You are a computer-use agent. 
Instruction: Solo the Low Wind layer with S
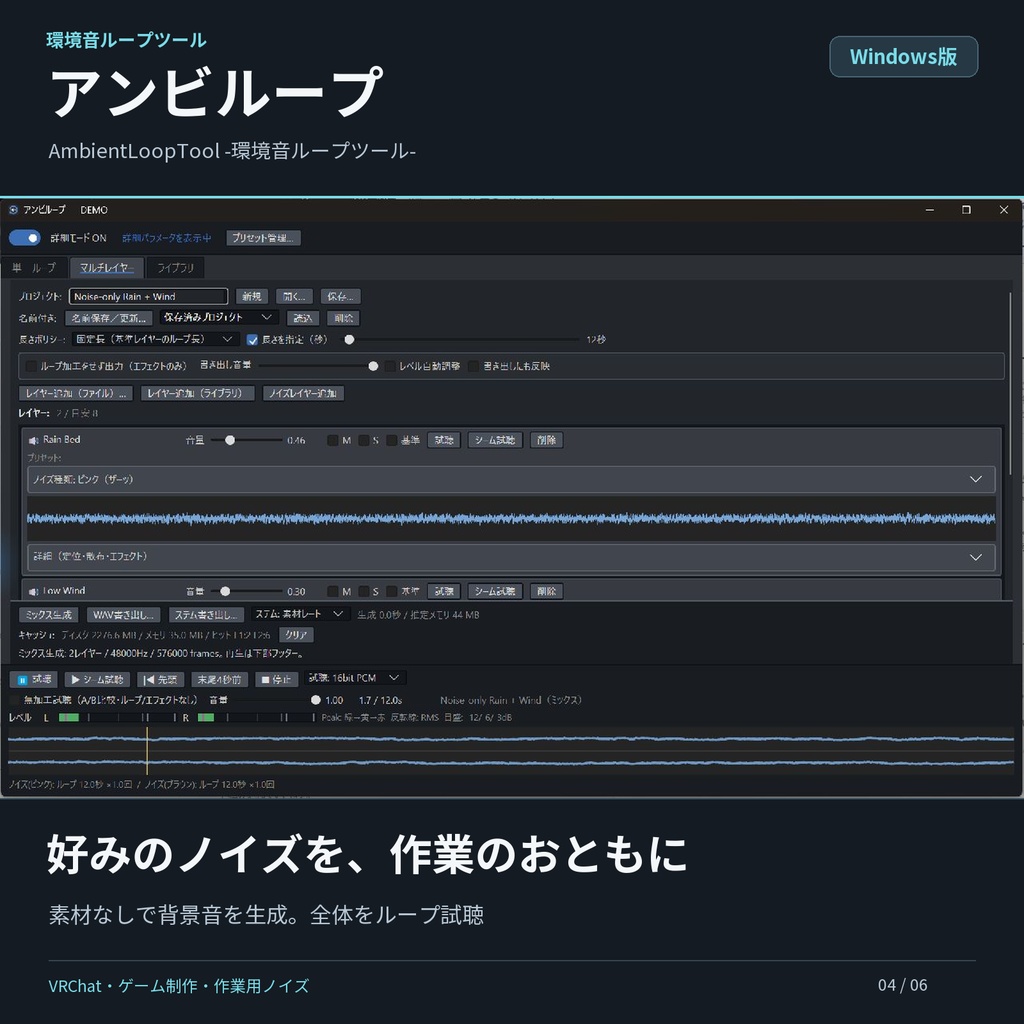point(364,591)
